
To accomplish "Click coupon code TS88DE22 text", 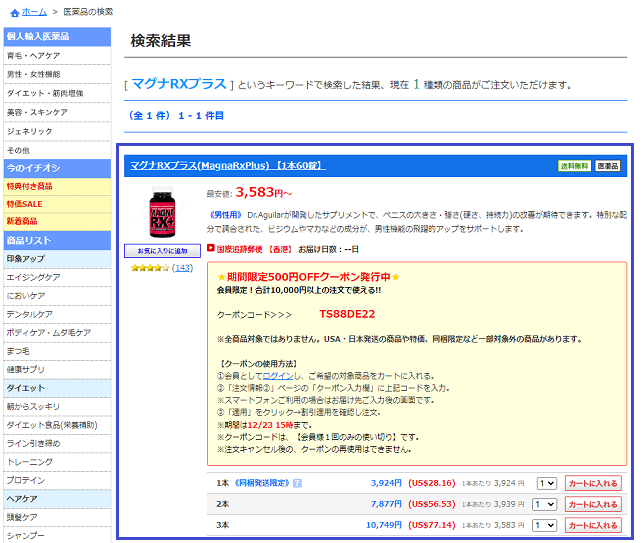I will 347,314.
